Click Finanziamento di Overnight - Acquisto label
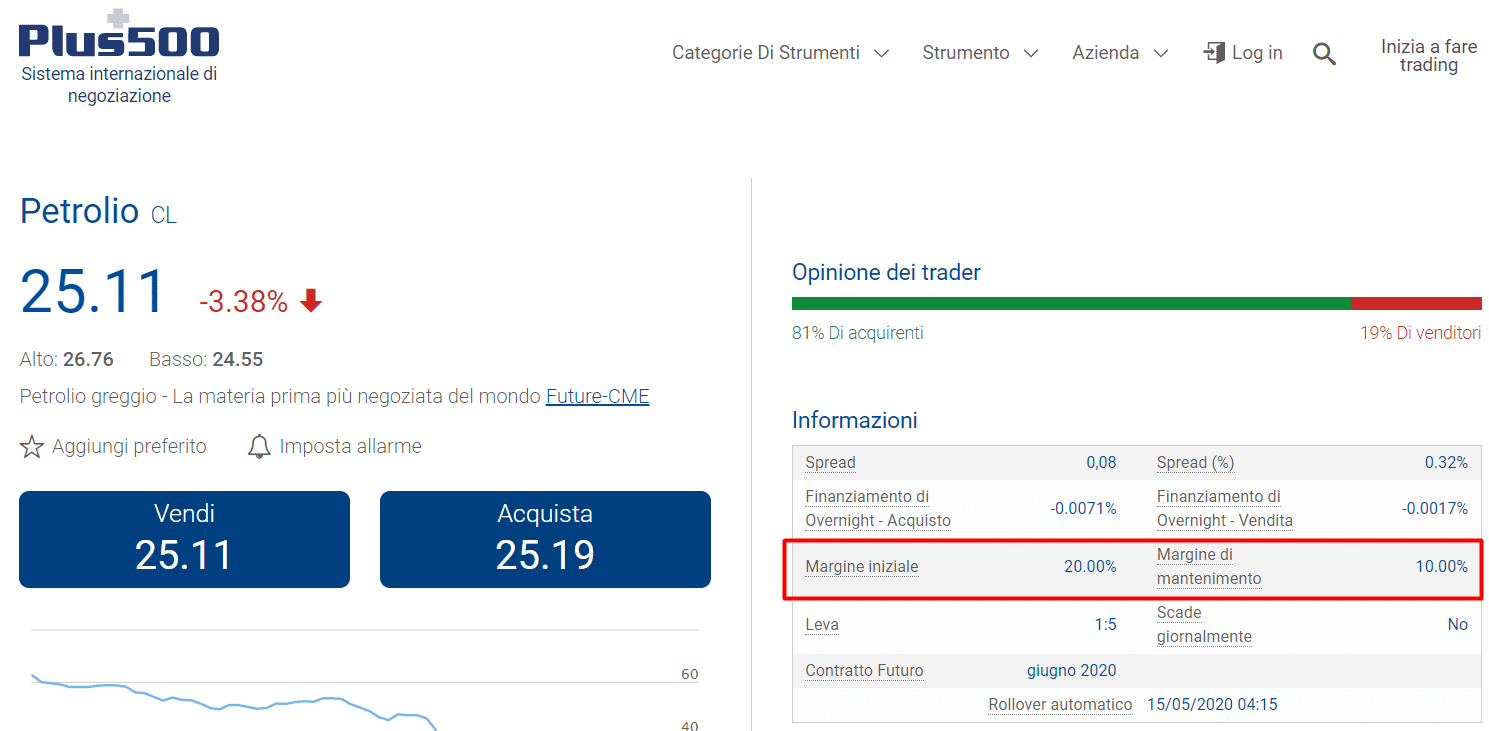Viewport: 1489px width, 731px height. 878,509
